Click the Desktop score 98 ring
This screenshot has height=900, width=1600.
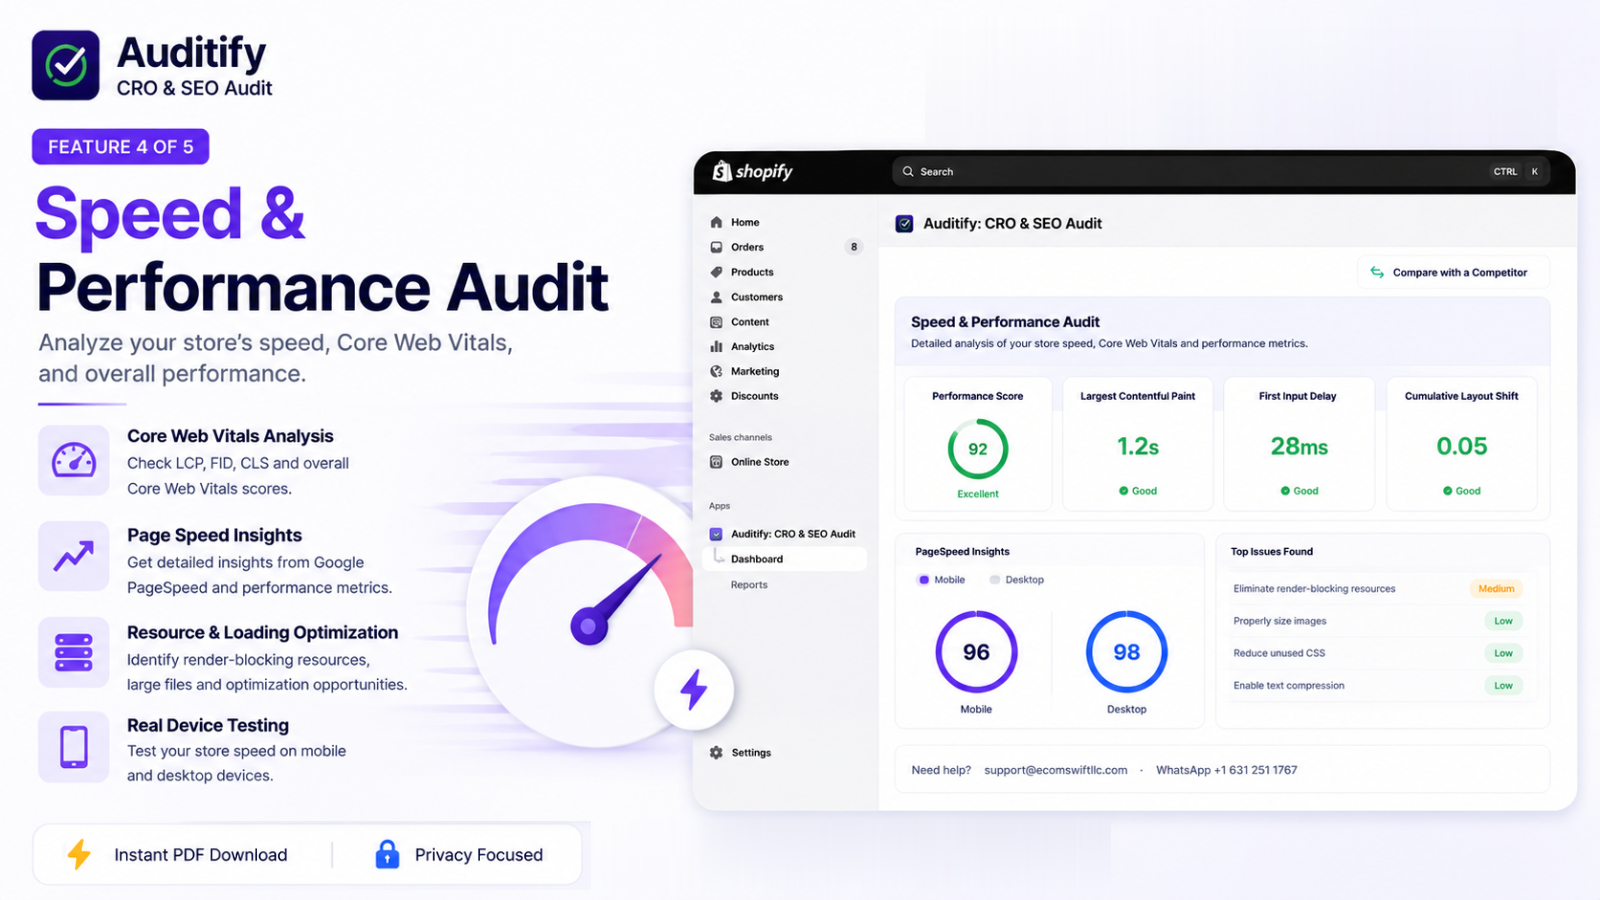tap(1126, 652)
